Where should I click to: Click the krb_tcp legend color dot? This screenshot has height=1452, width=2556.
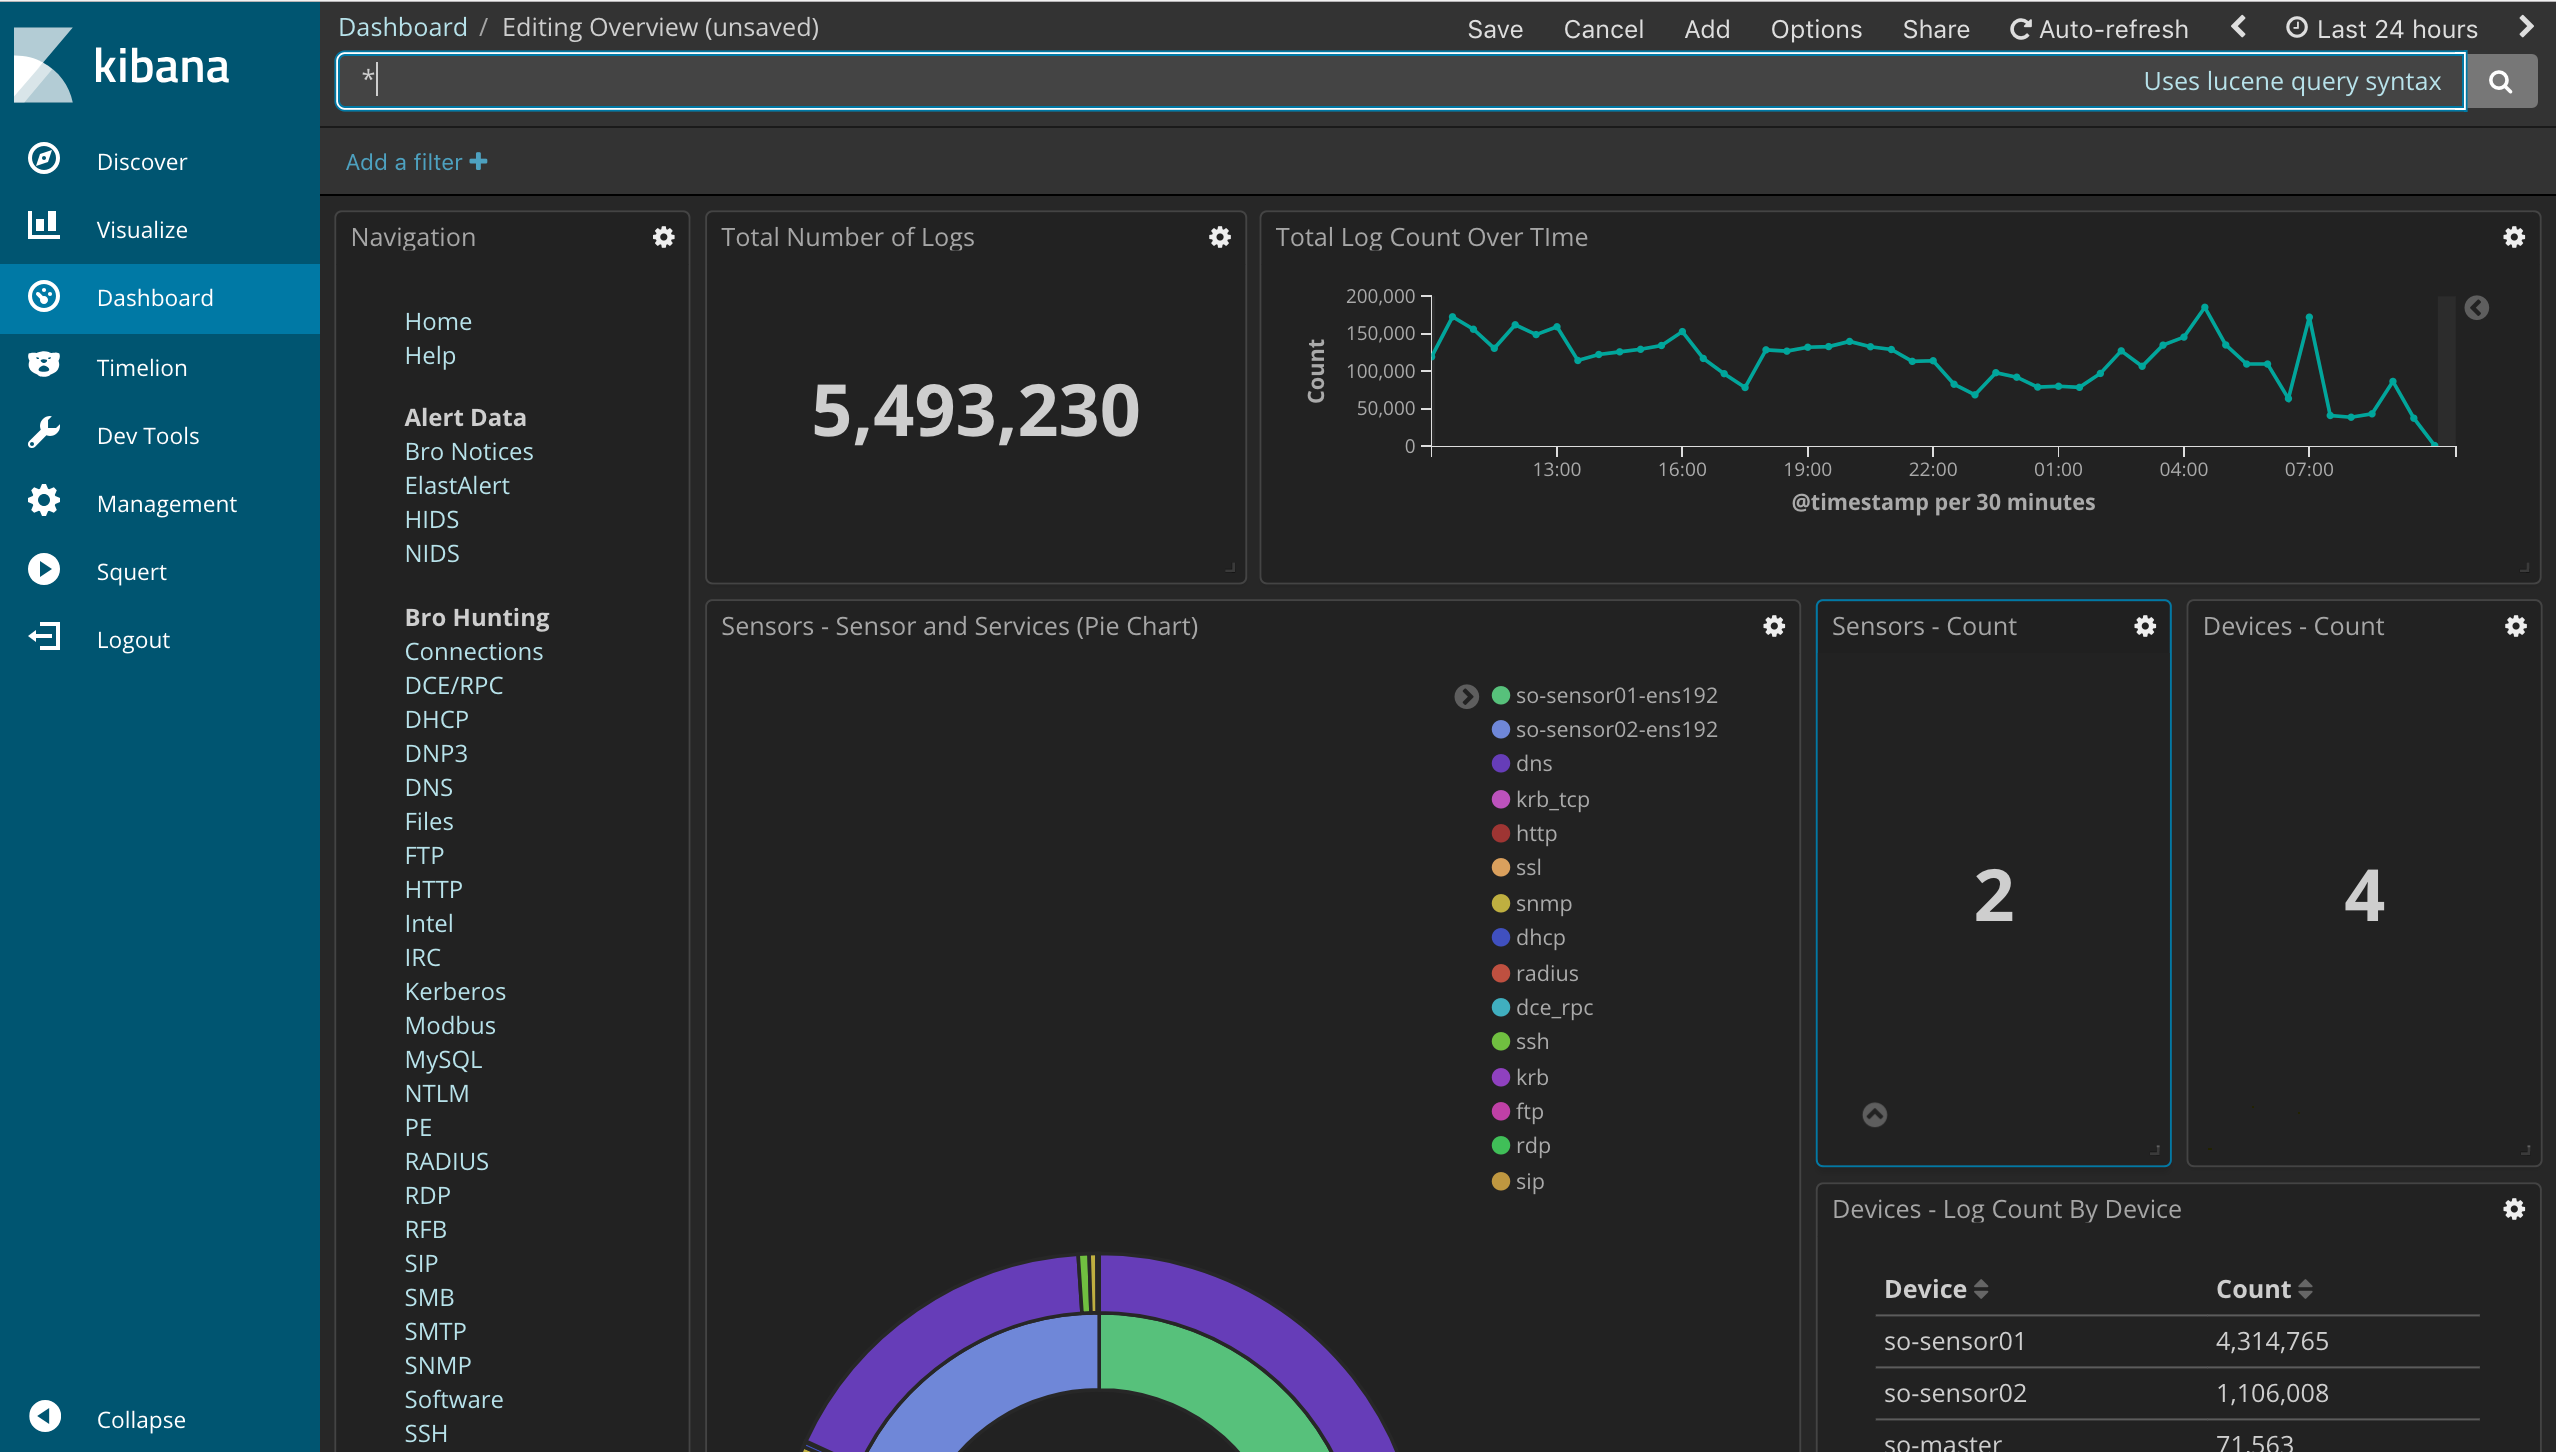point(1501,799)
